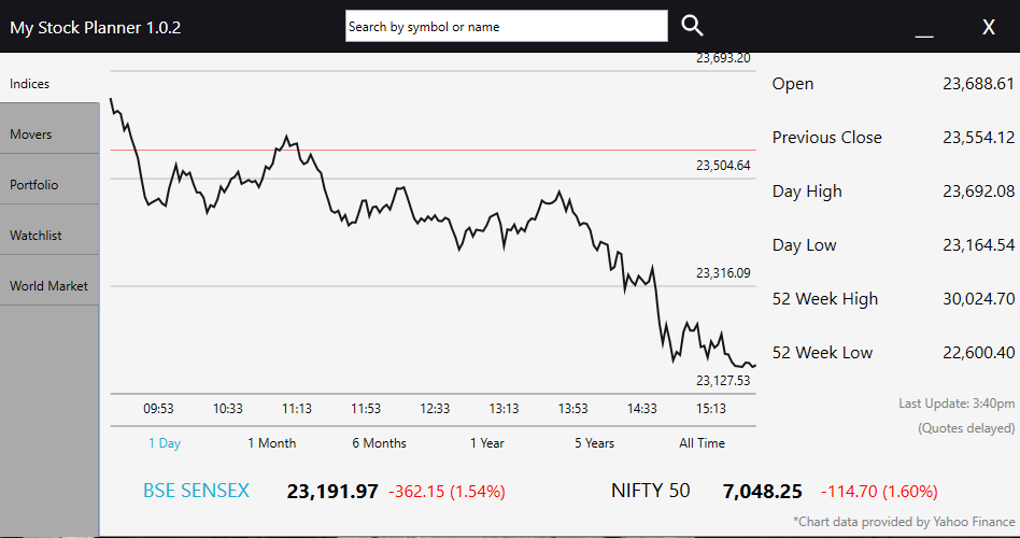This screenshot has width=1020, height=538.
Task: Minimize the My Stock Planner window
Action: 924,27
